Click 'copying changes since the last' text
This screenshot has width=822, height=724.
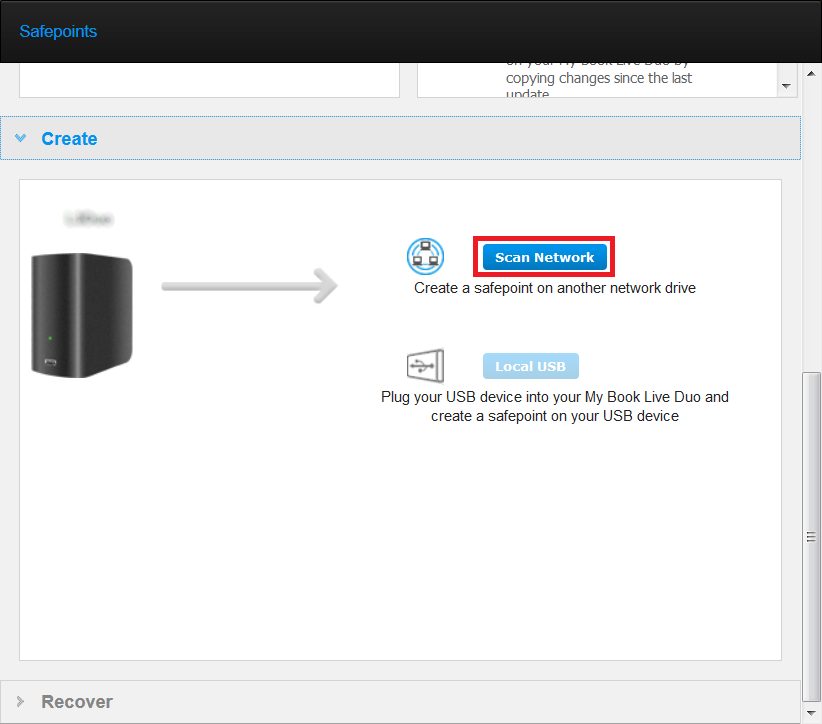[x=599, y=78]
